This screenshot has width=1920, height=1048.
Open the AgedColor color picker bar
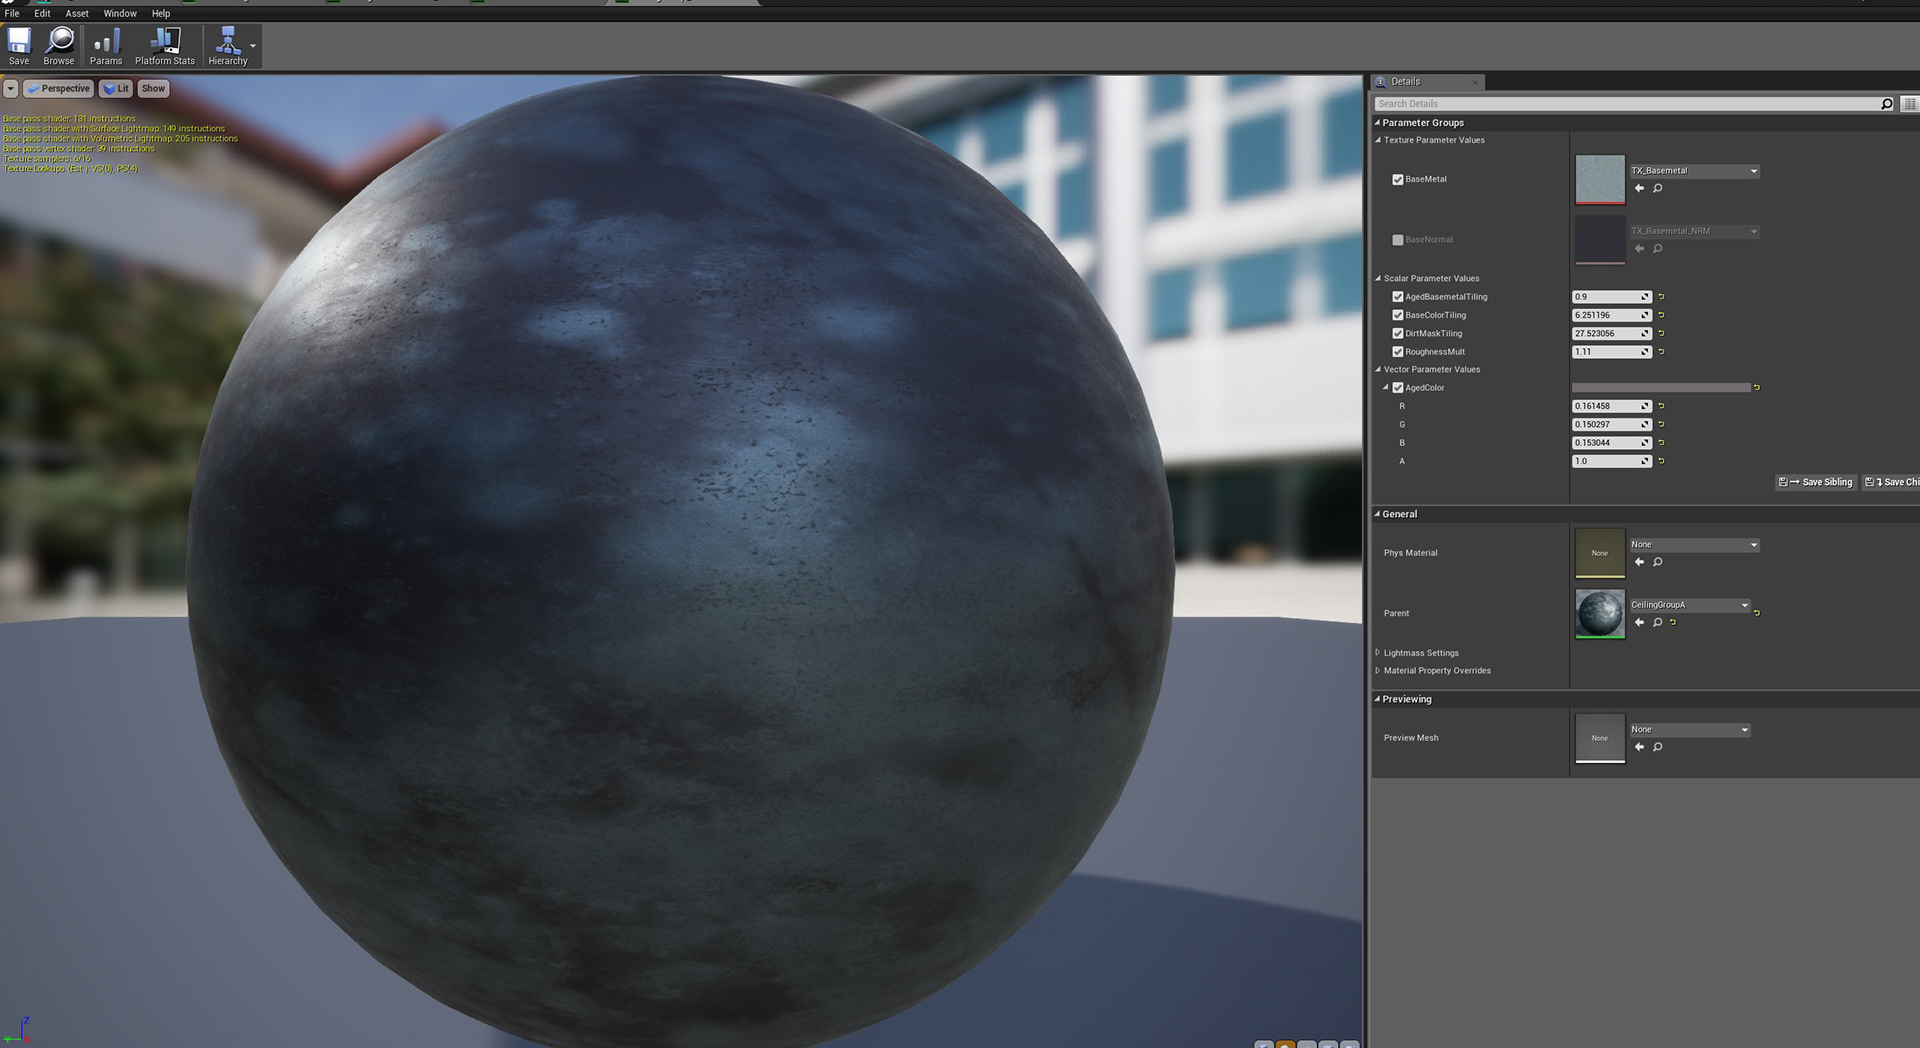point(1661,388)
